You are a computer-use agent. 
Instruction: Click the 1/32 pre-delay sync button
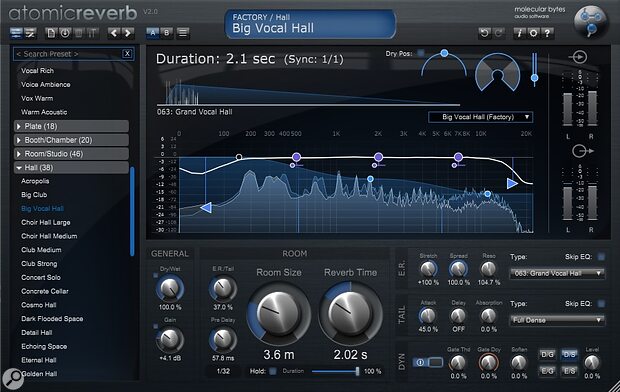[x=223, y=371]
